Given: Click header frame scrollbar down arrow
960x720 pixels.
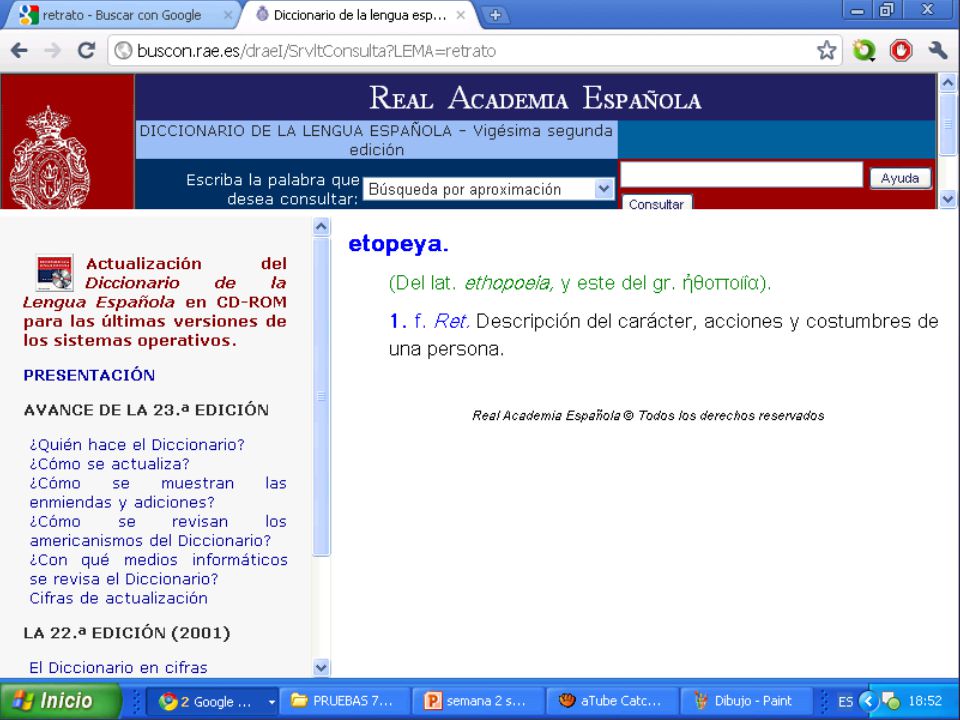Looking at the screenshot, I should 948,200.
